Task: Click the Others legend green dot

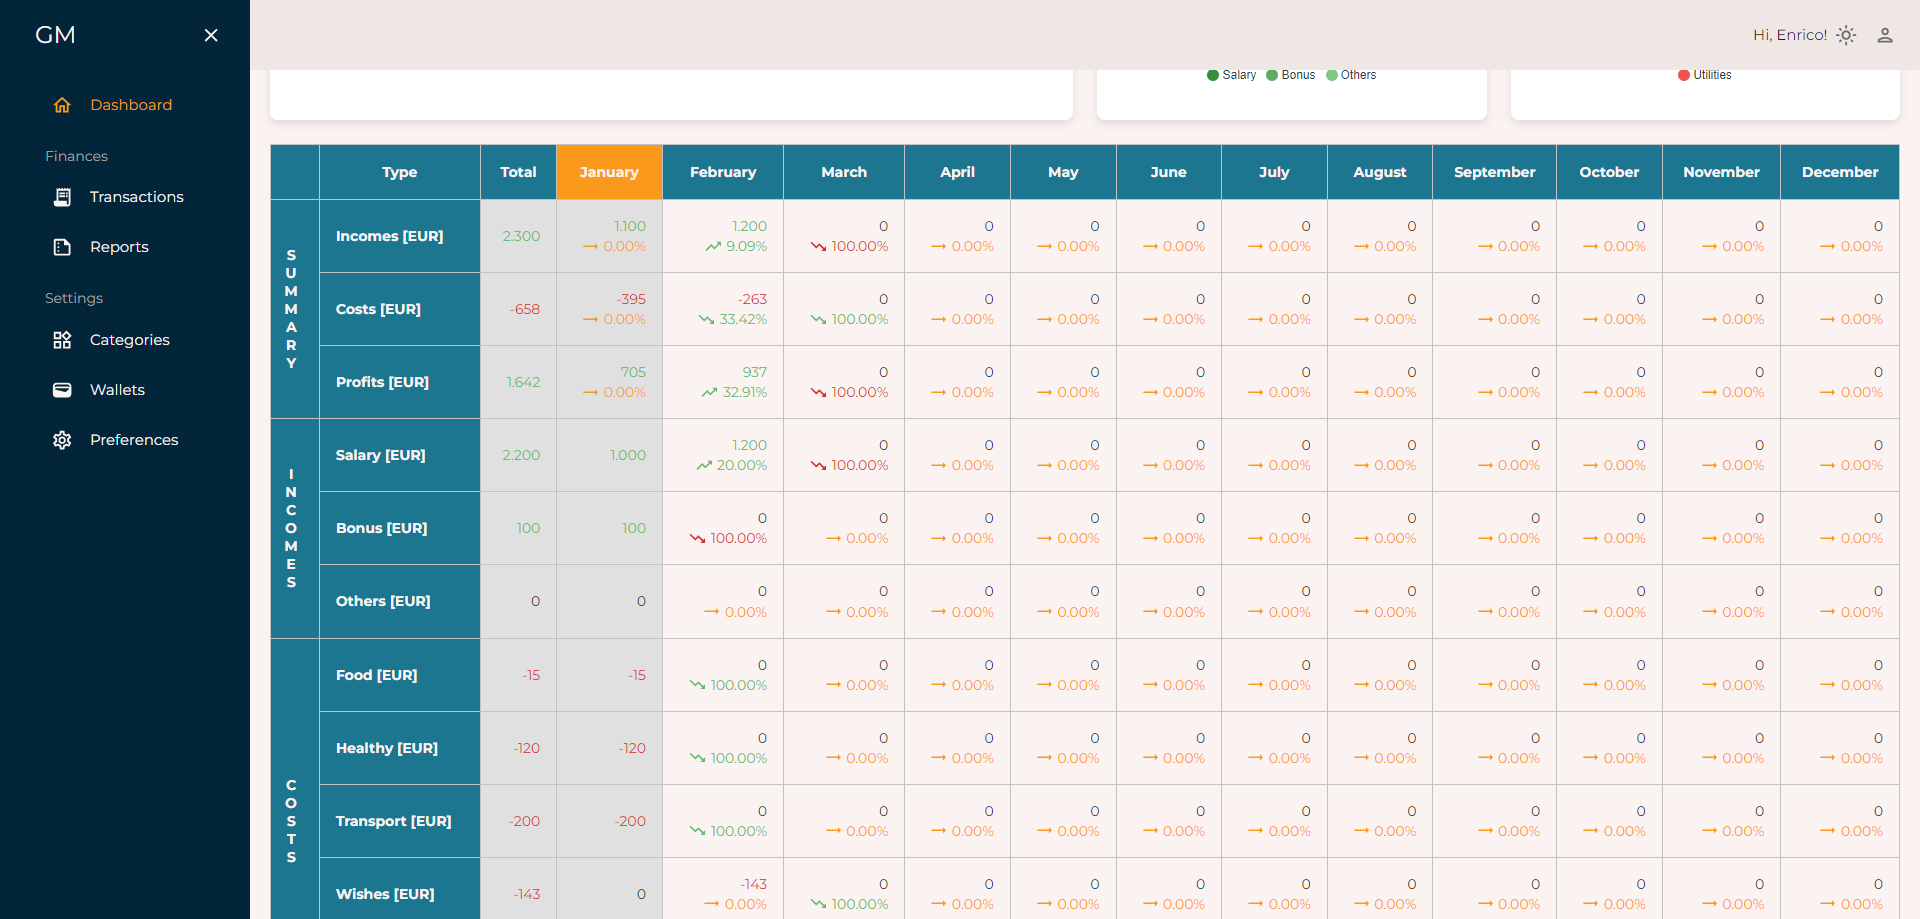Action: 1332,75
